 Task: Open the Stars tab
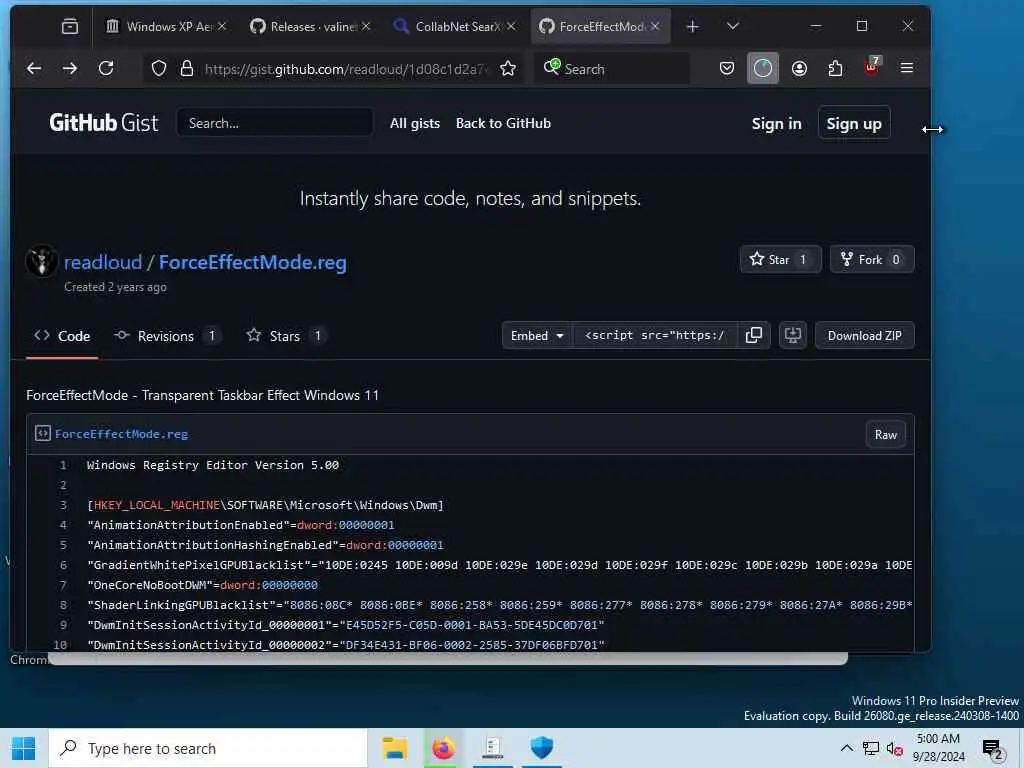pos(286,336)
